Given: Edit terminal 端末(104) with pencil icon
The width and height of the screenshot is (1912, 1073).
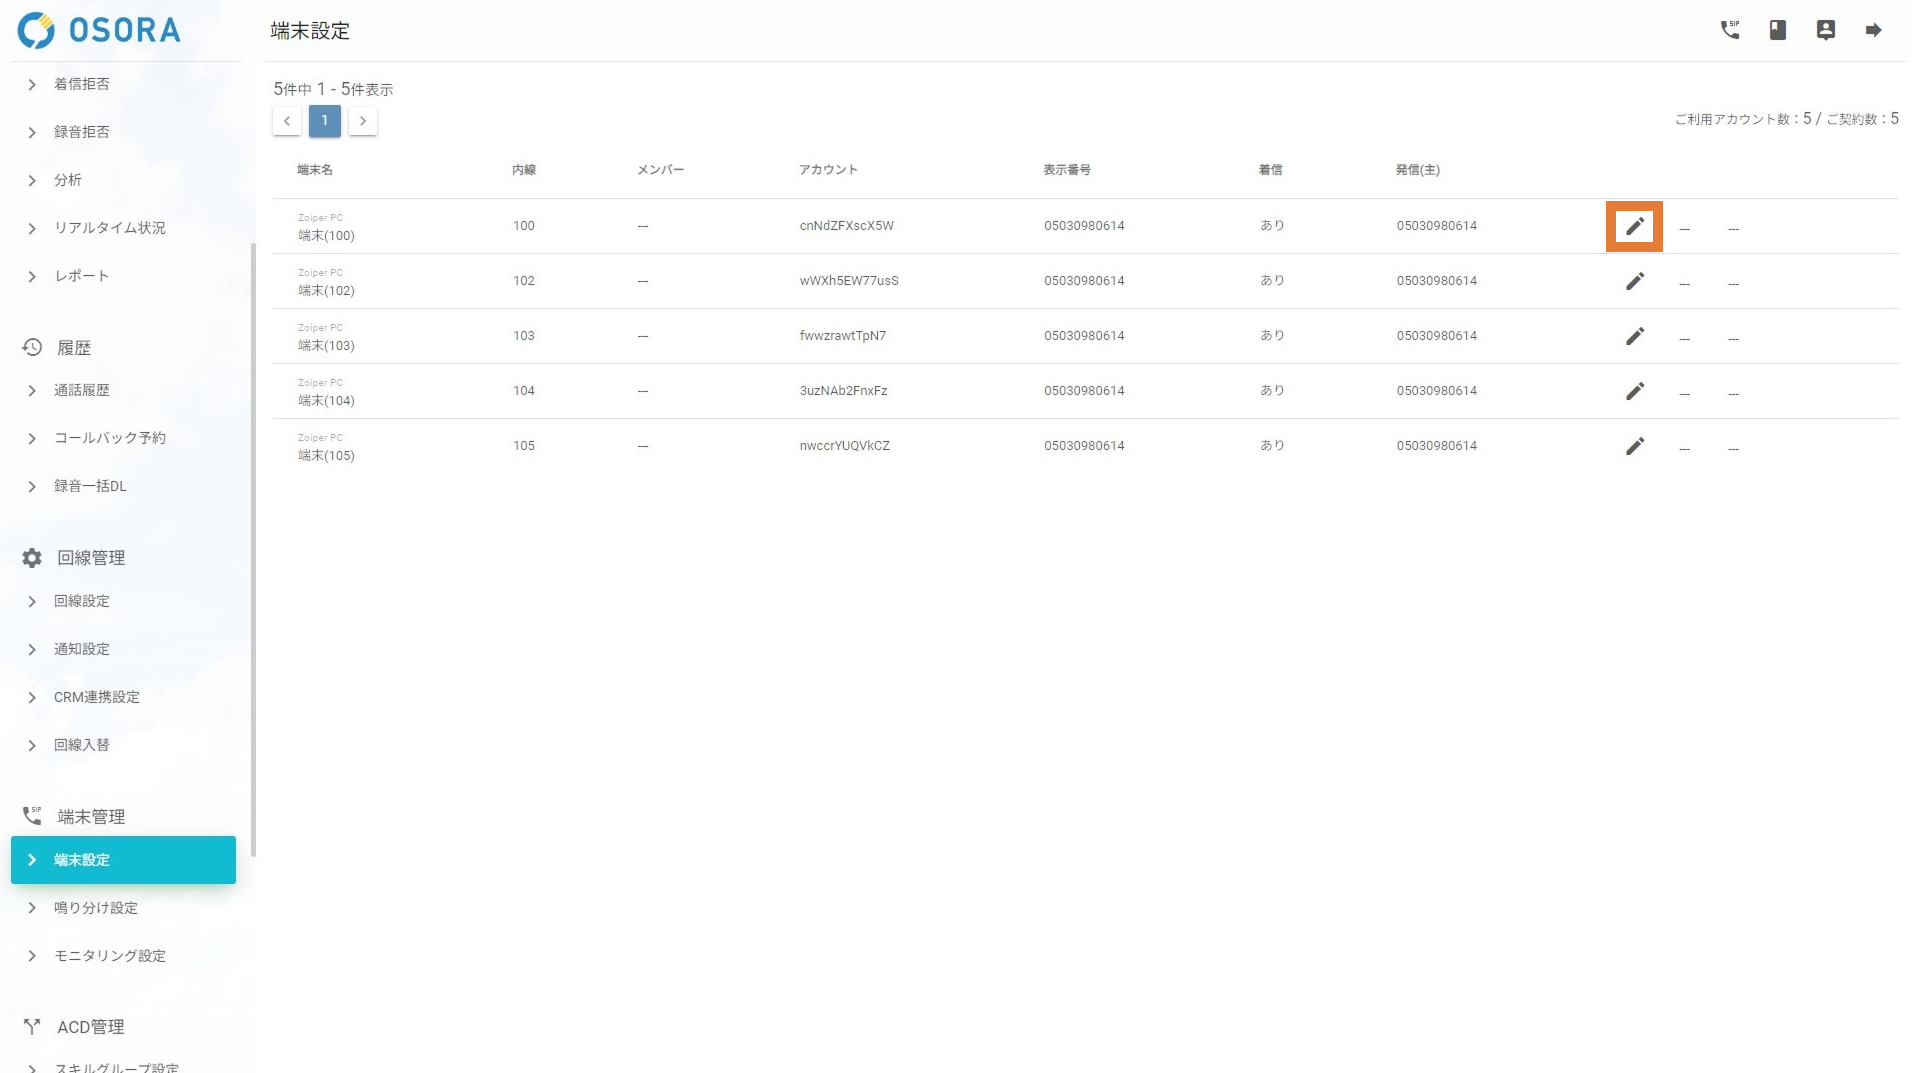Looking at the screenshot, I should click(x=1634, y=391).
